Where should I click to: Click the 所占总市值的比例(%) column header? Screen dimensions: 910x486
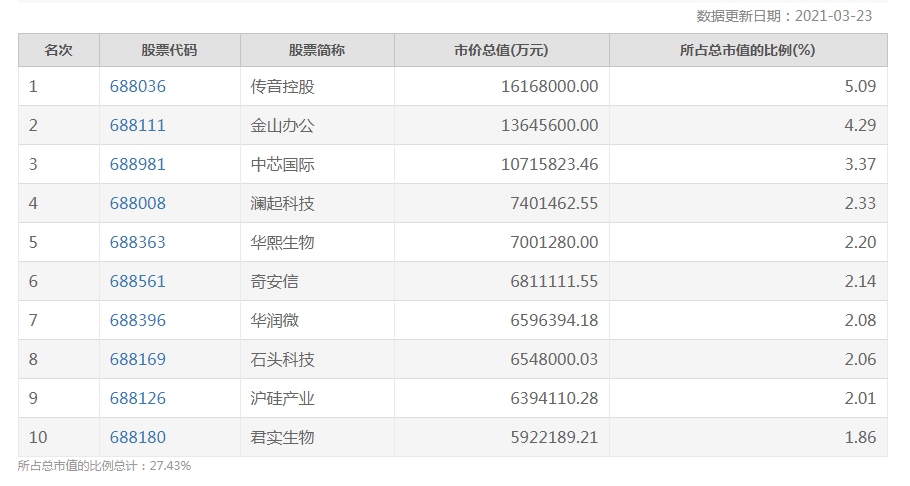[748, 50]
